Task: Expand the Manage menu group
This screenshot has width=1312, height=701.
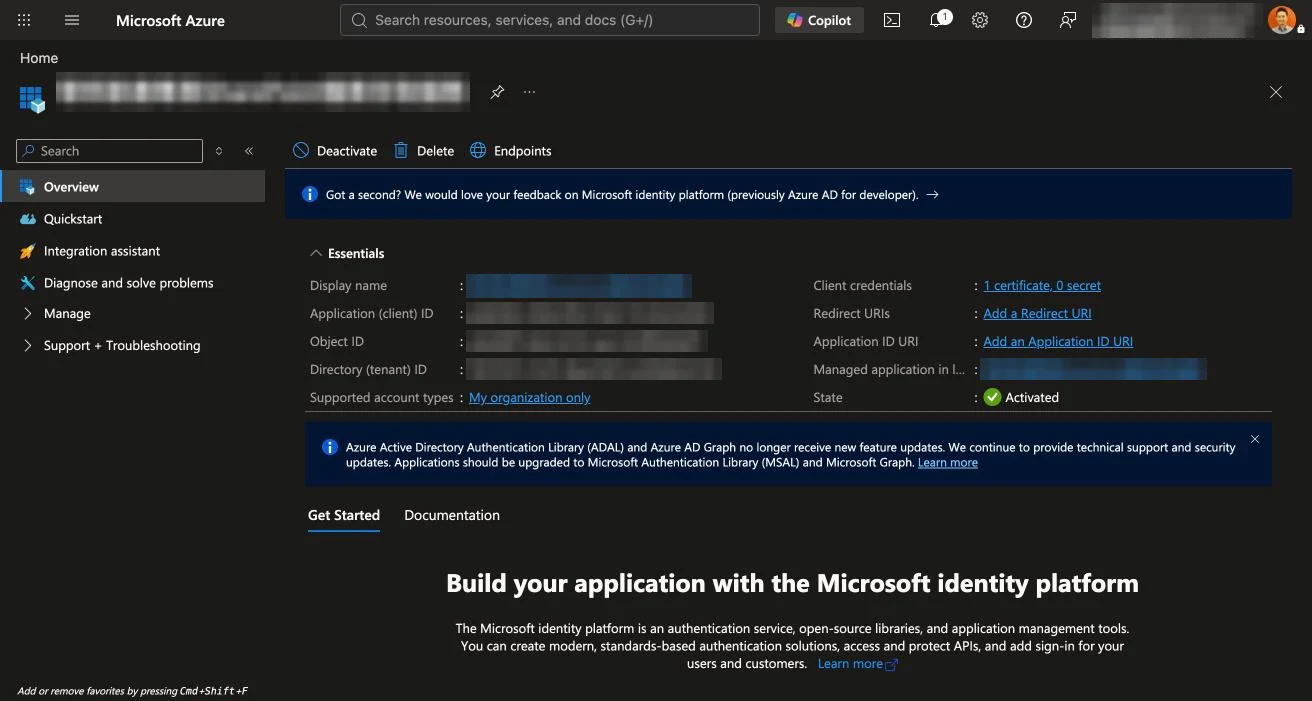Action: [27, 314]
